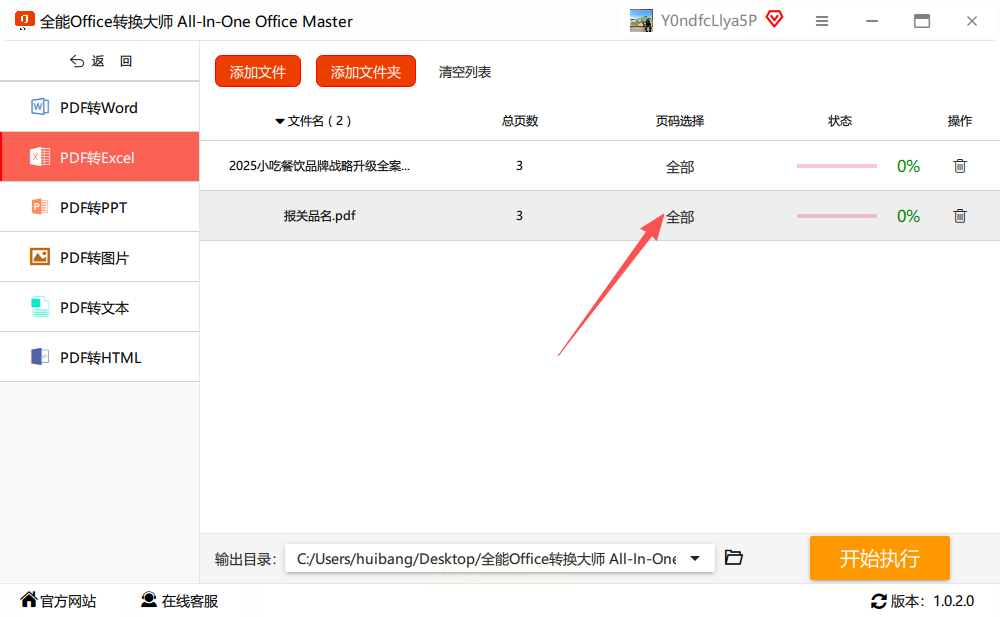Click the 0% status of 报关品名.pdf

pos(908,216)
